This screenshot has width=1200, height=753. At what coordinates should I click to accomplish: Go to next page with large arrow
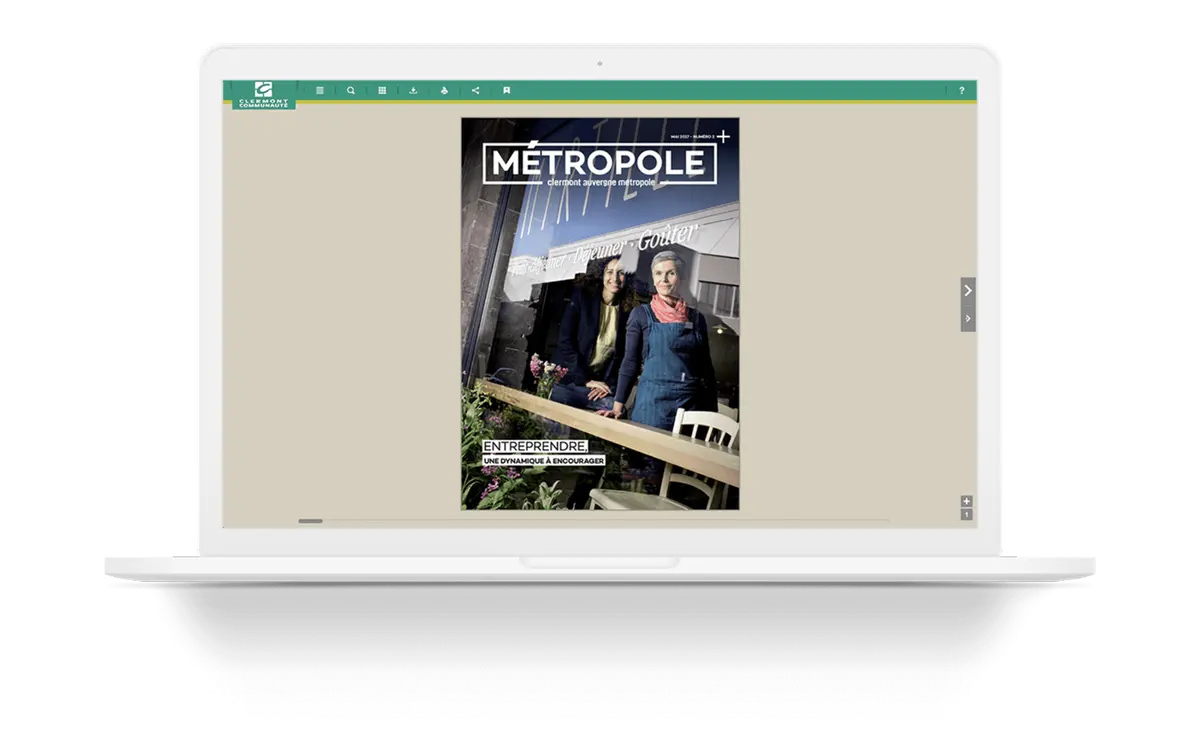coord(968,291)
